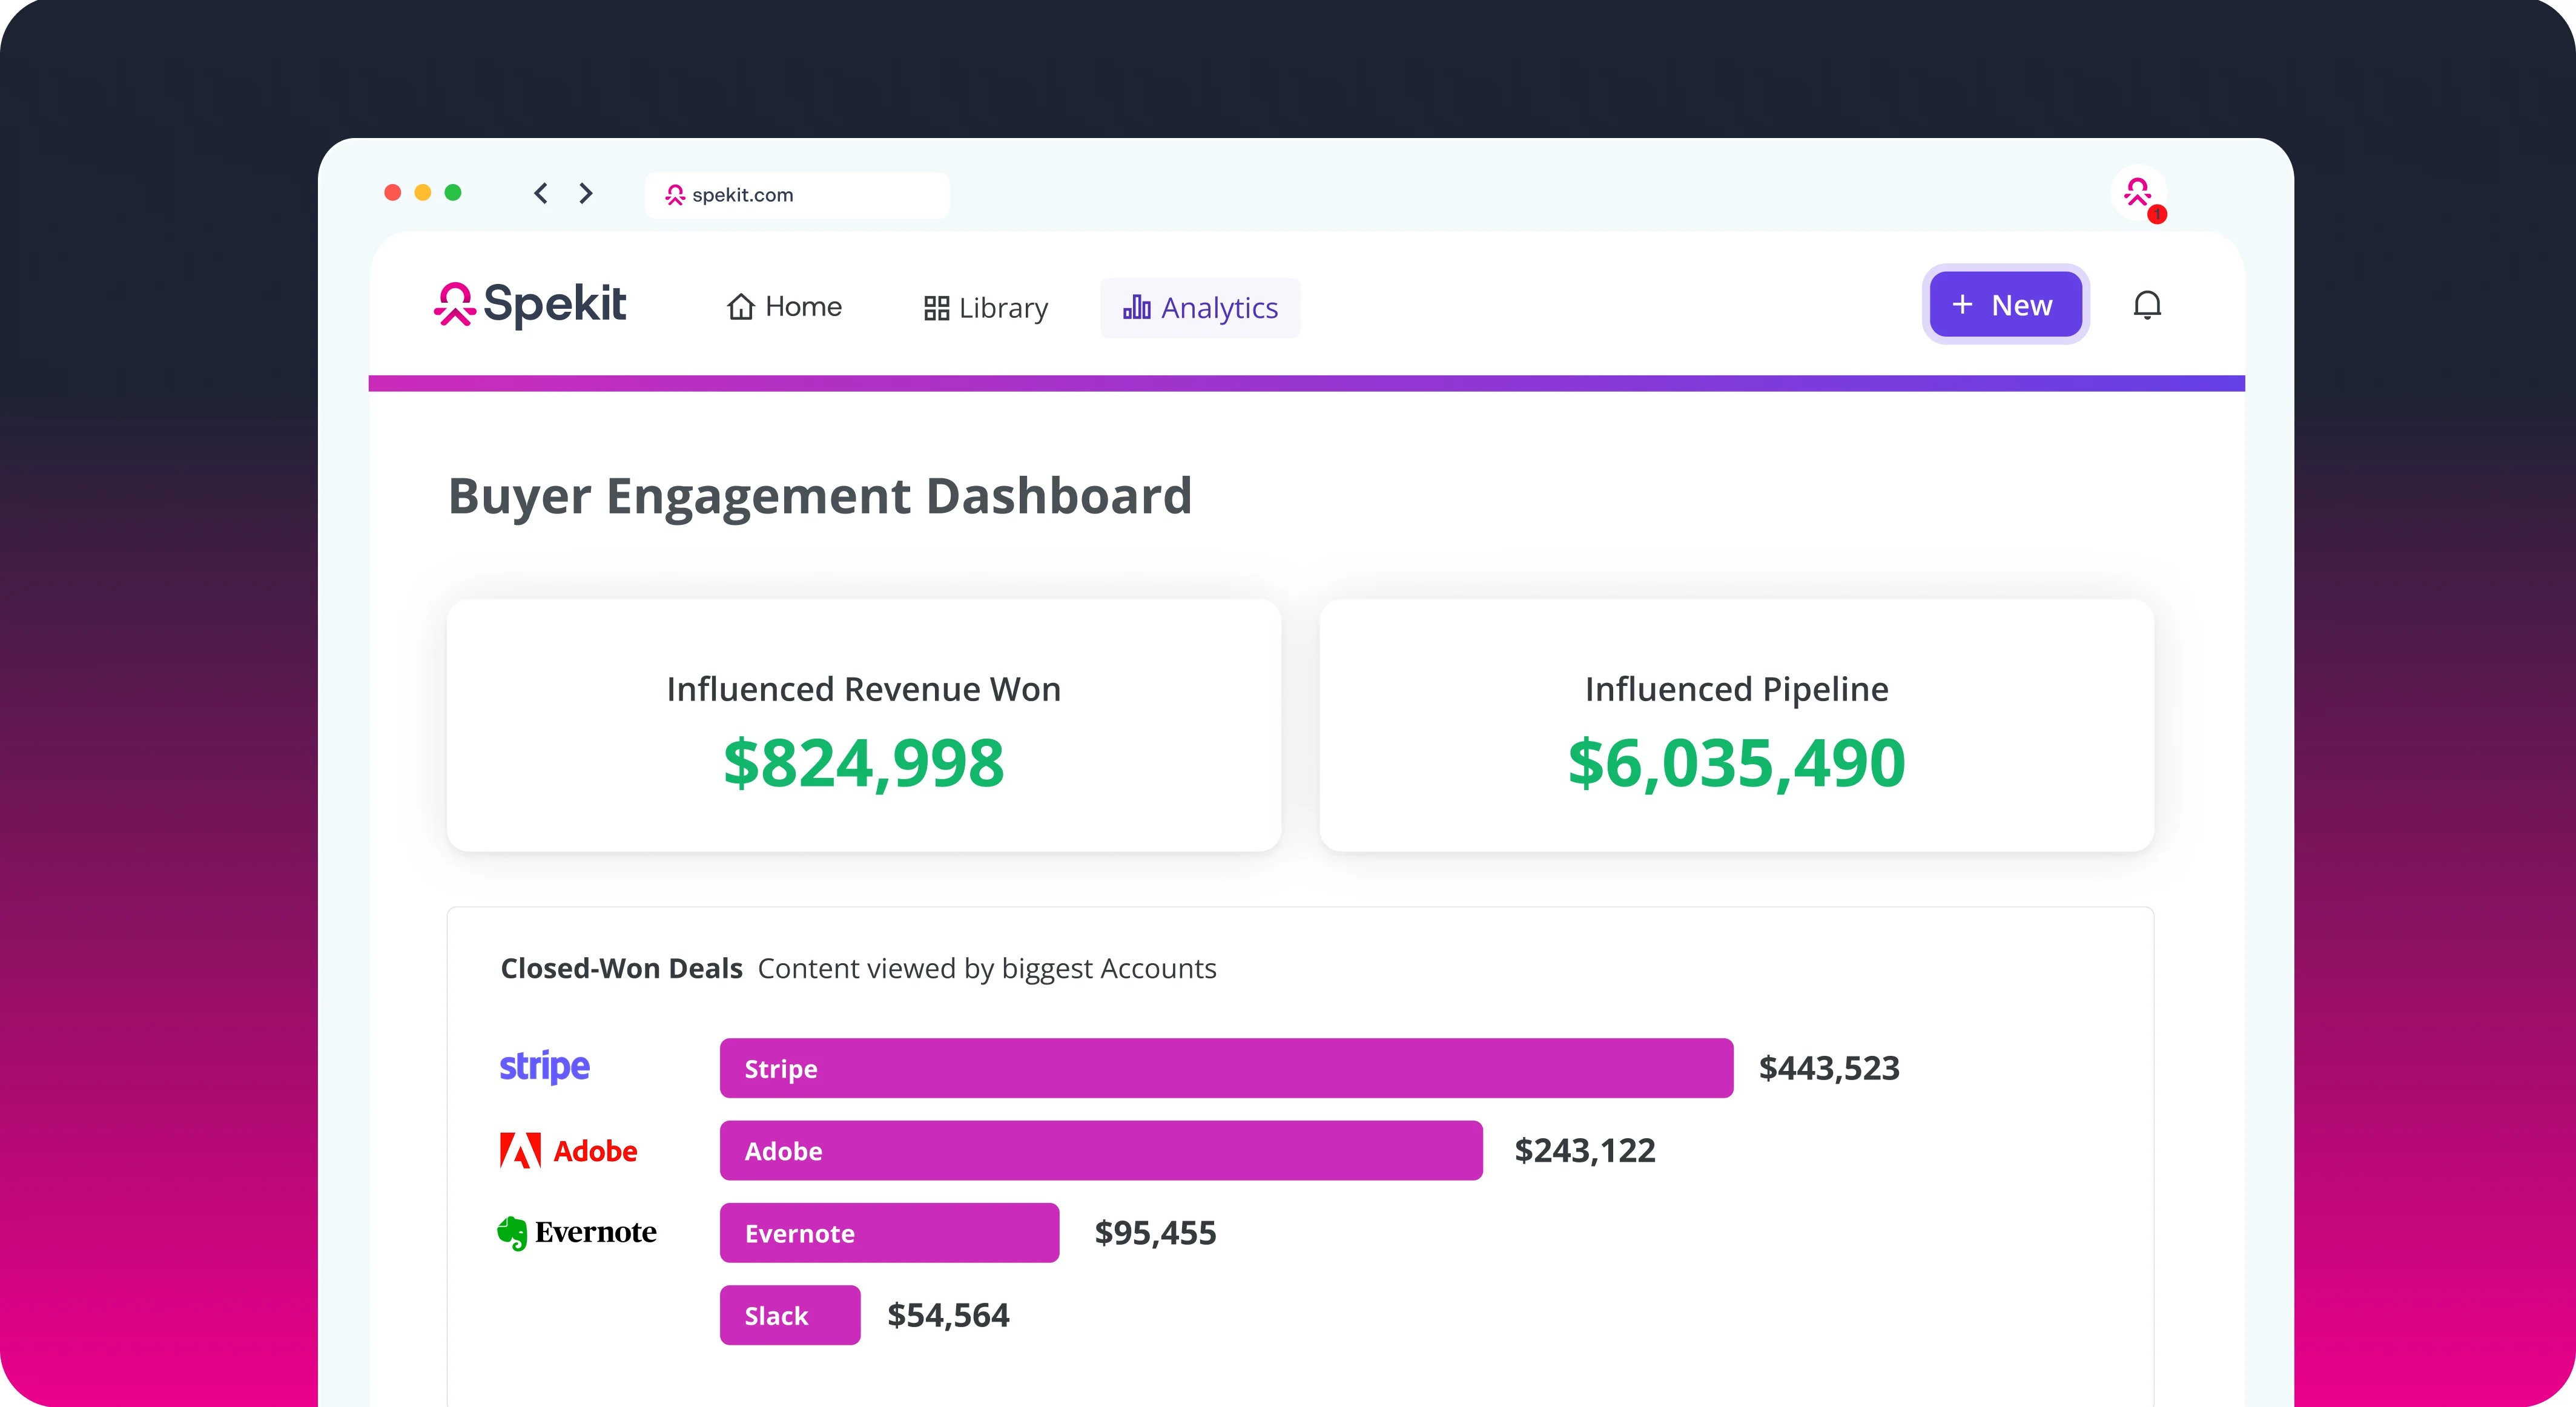
Task: Click the Closed-Won Deals heading
Action: [621, 968]
